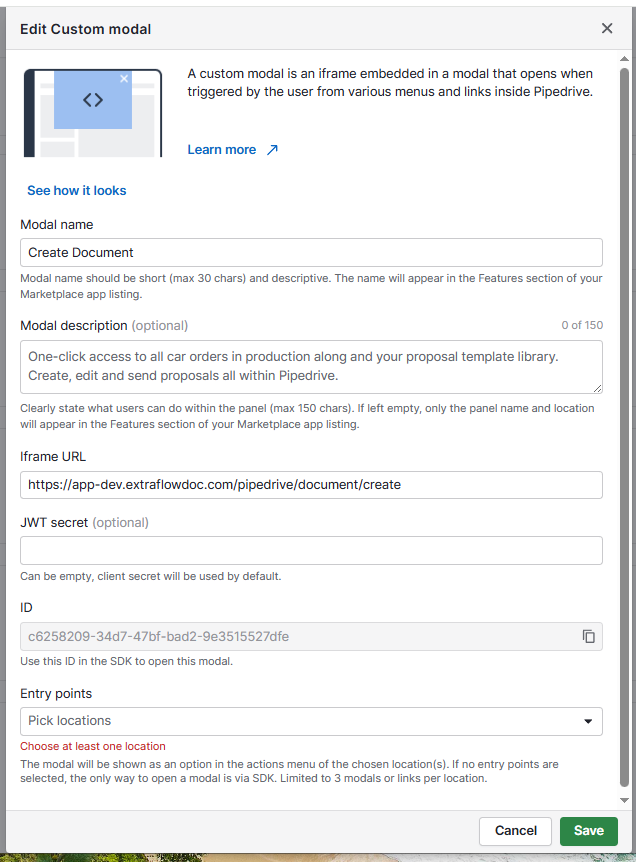Click the Choose at least one location warning
Viewport: 636px width, 862px height.
coord(91,746)
